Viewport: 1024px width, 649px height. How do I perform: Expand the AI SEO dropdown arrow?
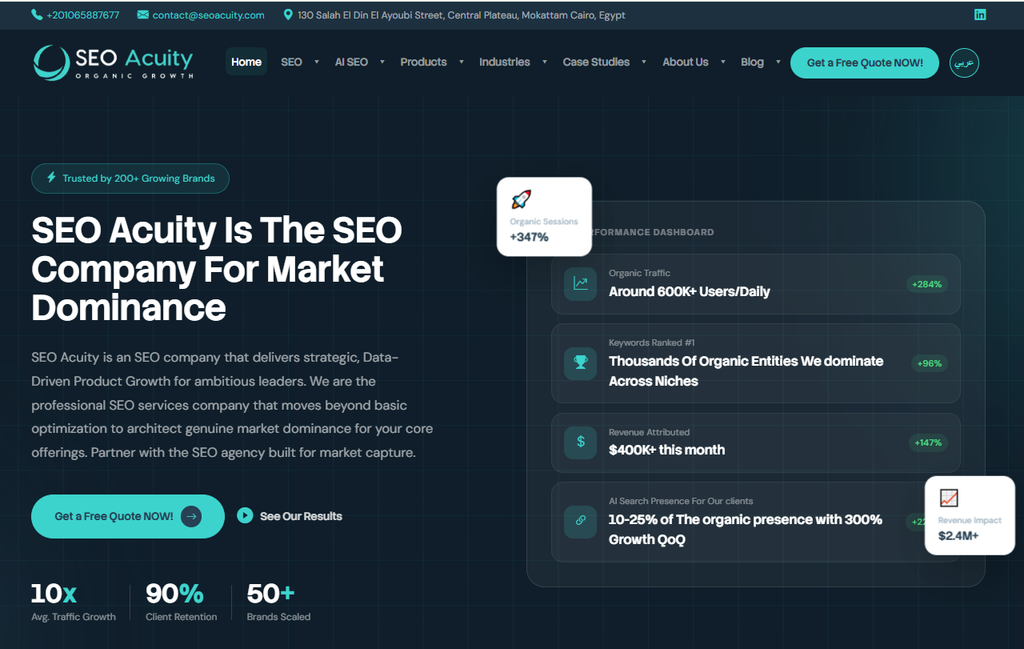pos(382,62)
